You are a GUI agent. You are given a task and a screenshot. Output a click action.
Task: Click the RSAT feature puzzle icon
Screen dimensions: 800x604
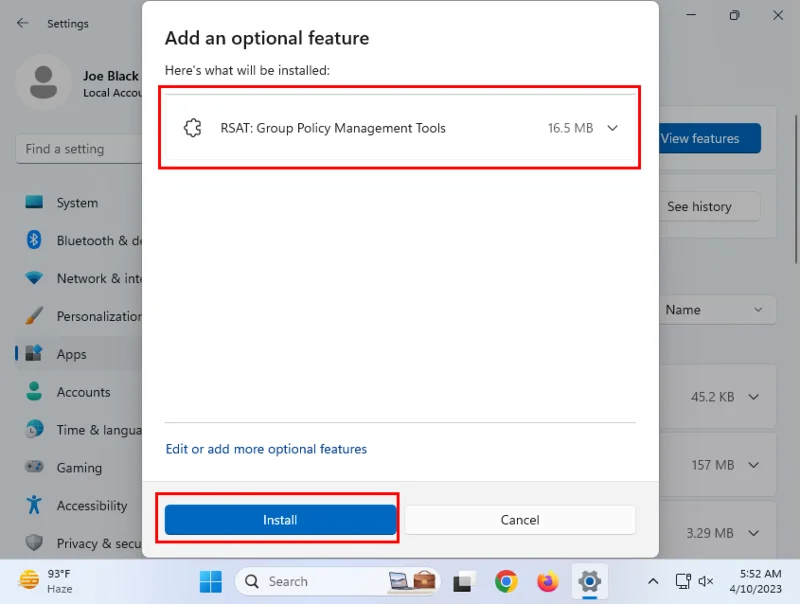[193, 128]
